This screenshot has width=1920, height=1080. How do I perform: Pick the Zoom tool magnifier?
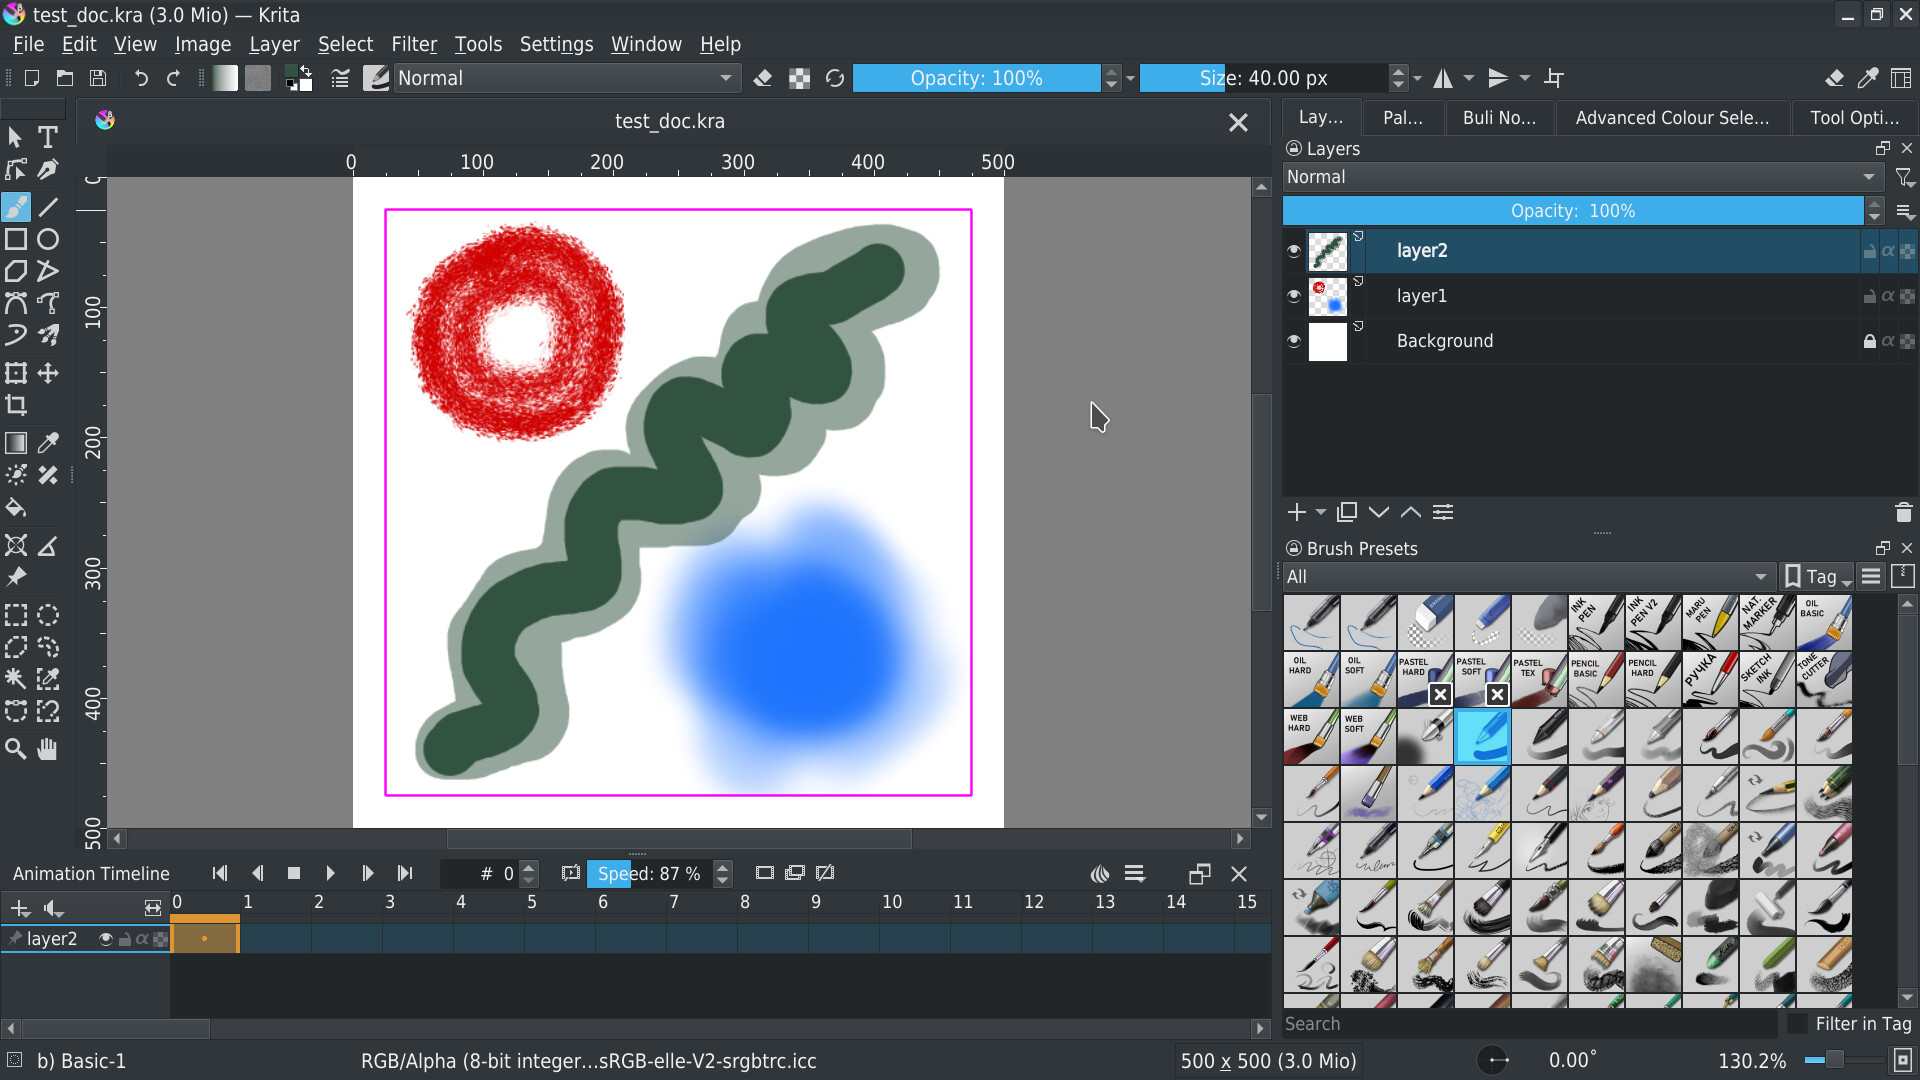click(x=16, y=749)
